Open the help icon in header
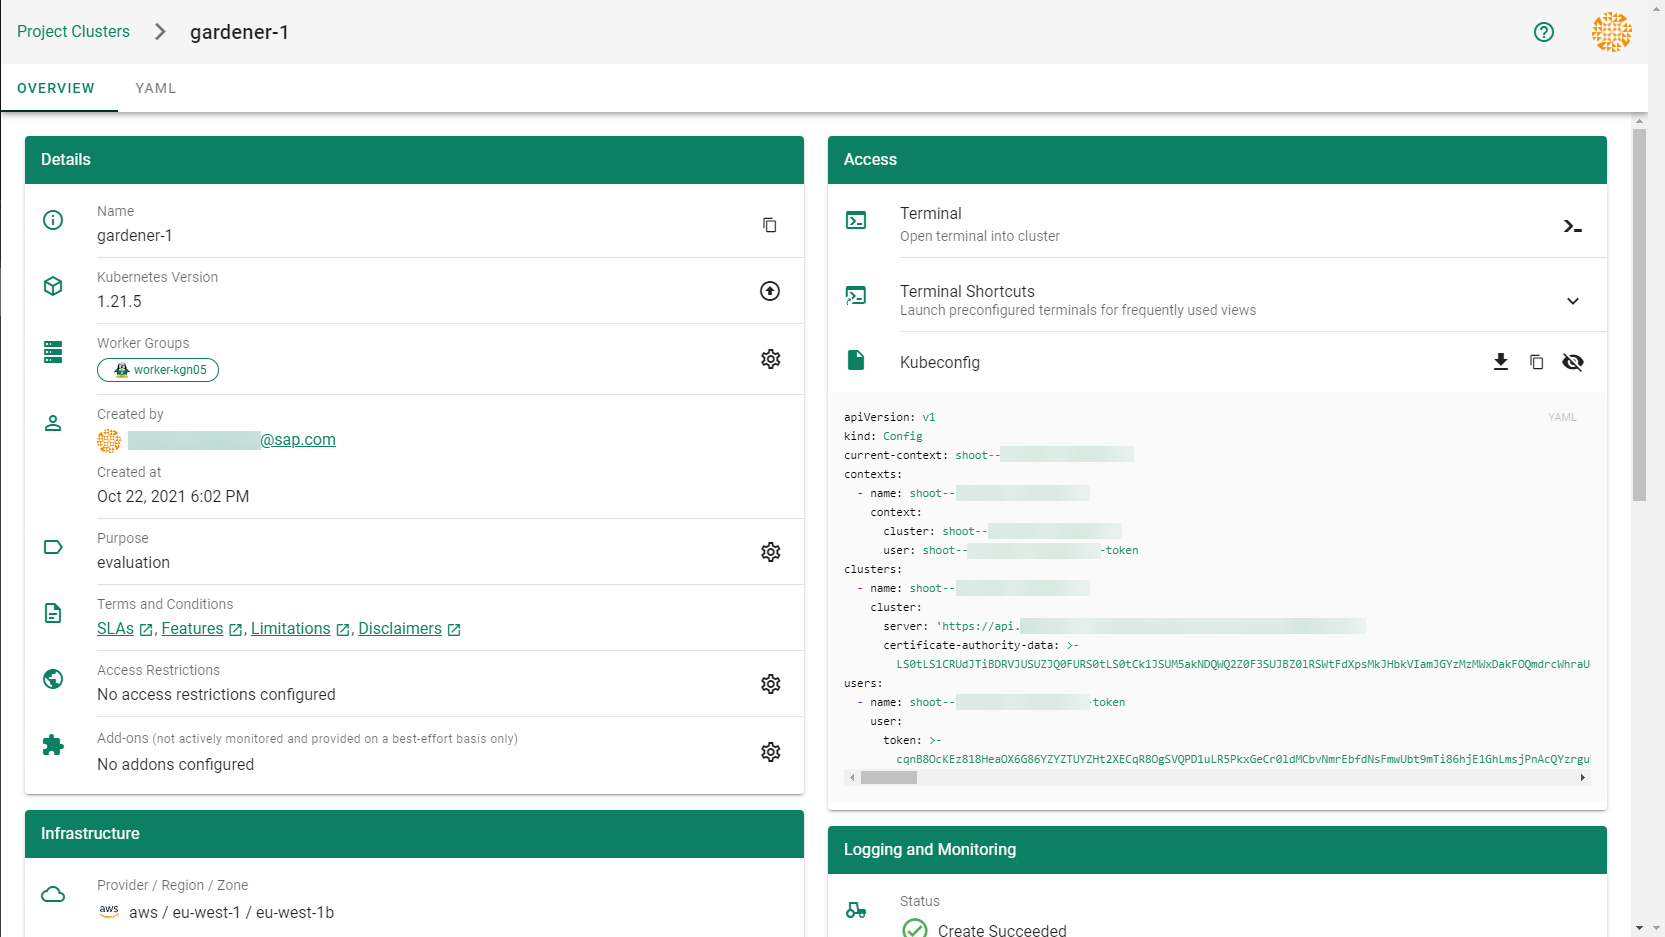 point(1544,32)
